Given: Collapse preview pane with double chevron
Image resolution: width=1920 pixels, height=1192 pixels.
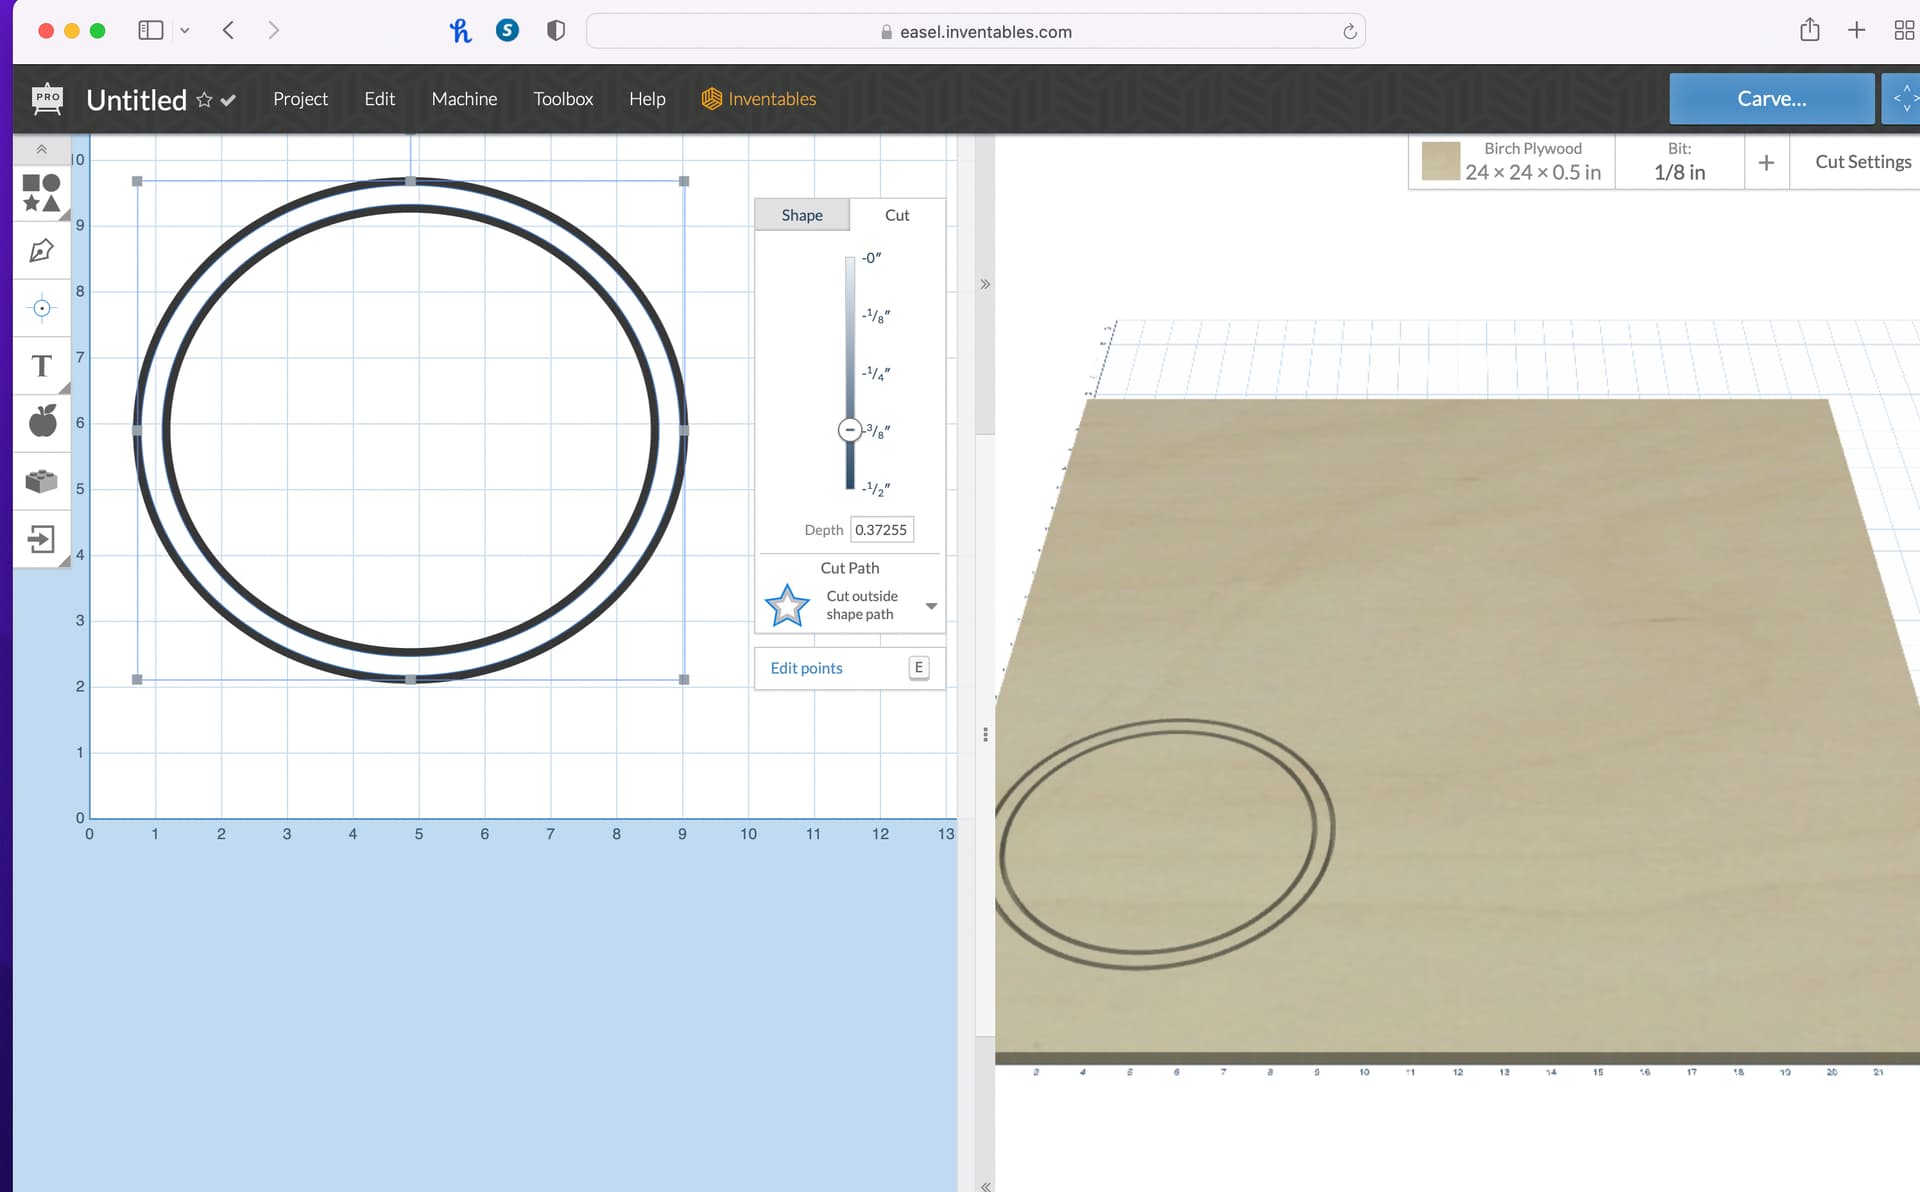Looking at the screenshot, I should click(985, 285).
